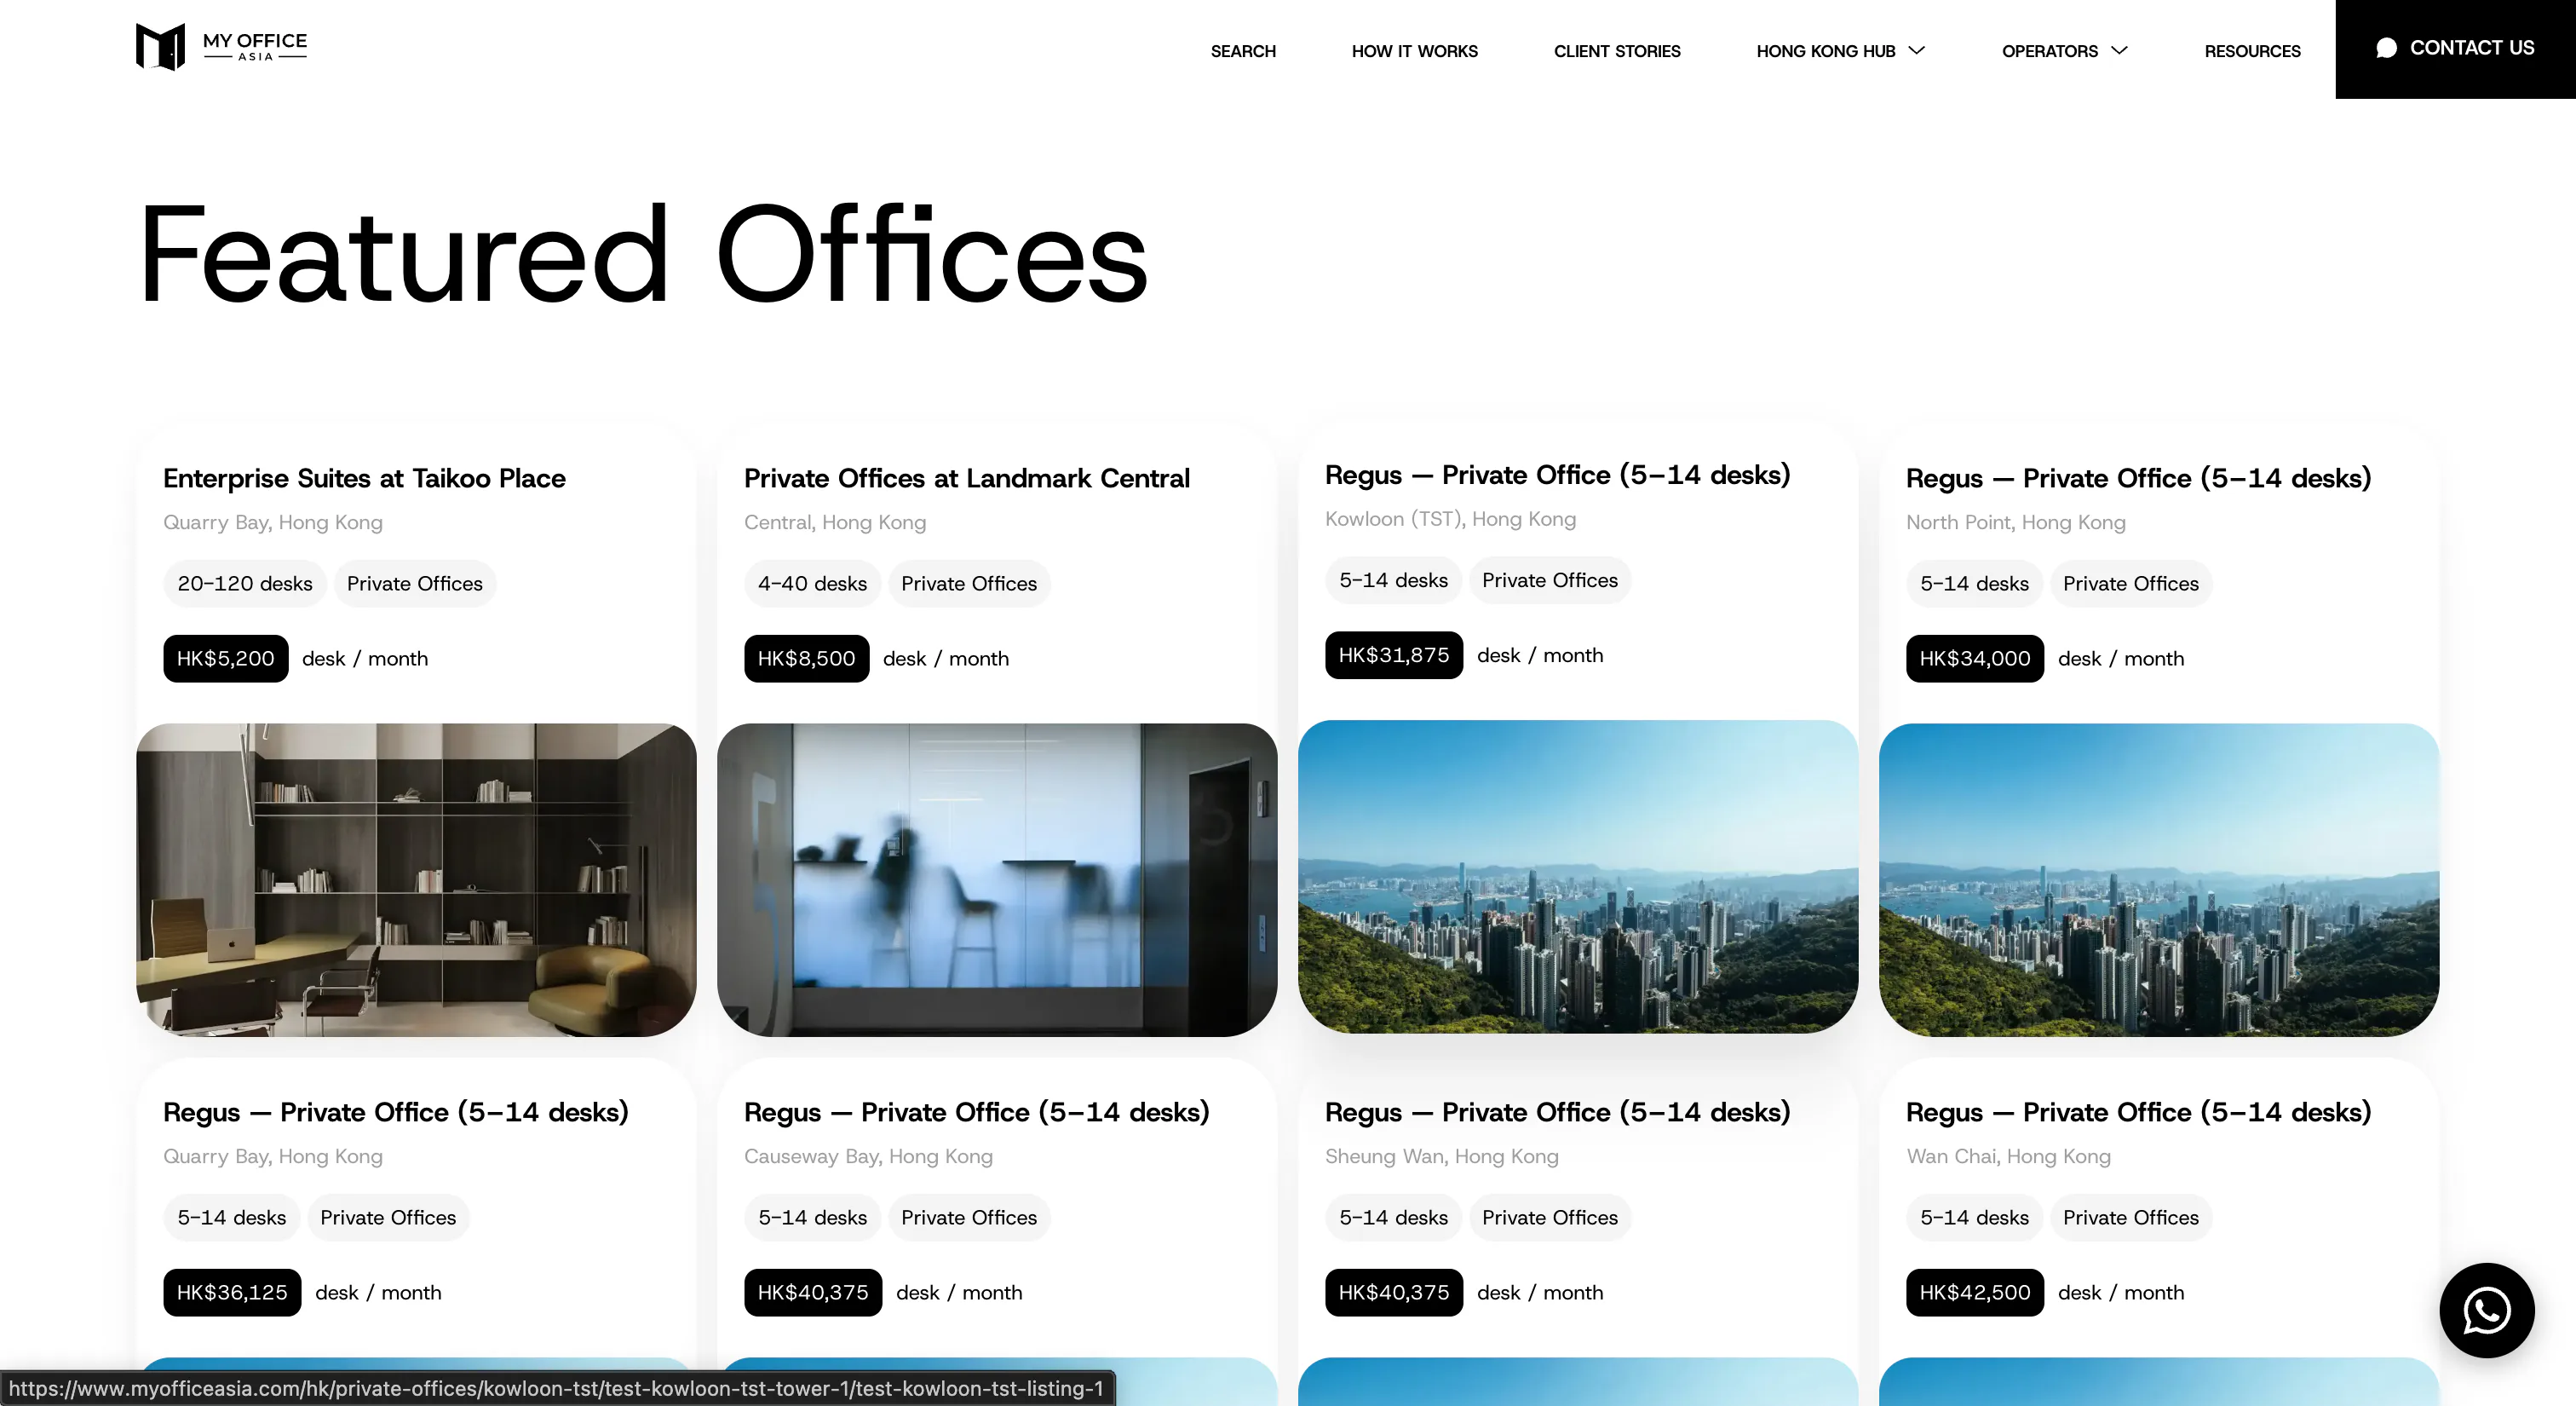2576x1406 pixels.
Task: Open the Search menu item
Action: pyautogui.click(x=1243, y=51)
